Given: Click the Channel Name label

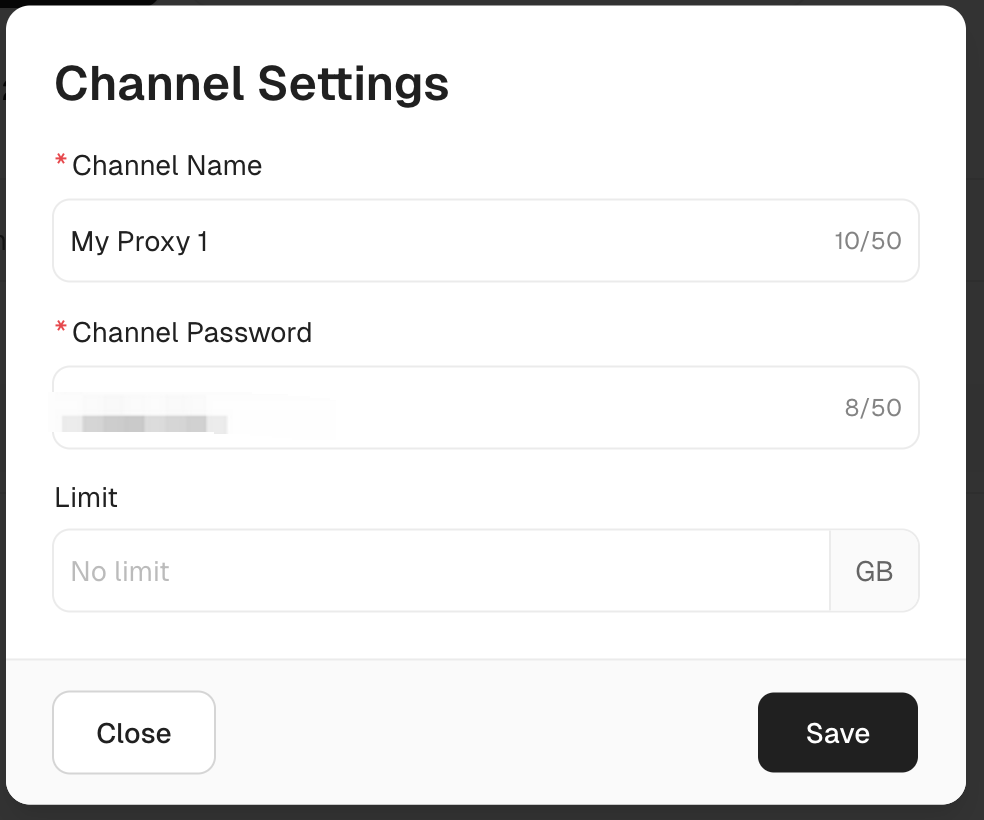Looking at the screenshot, I should pos(166,166).
